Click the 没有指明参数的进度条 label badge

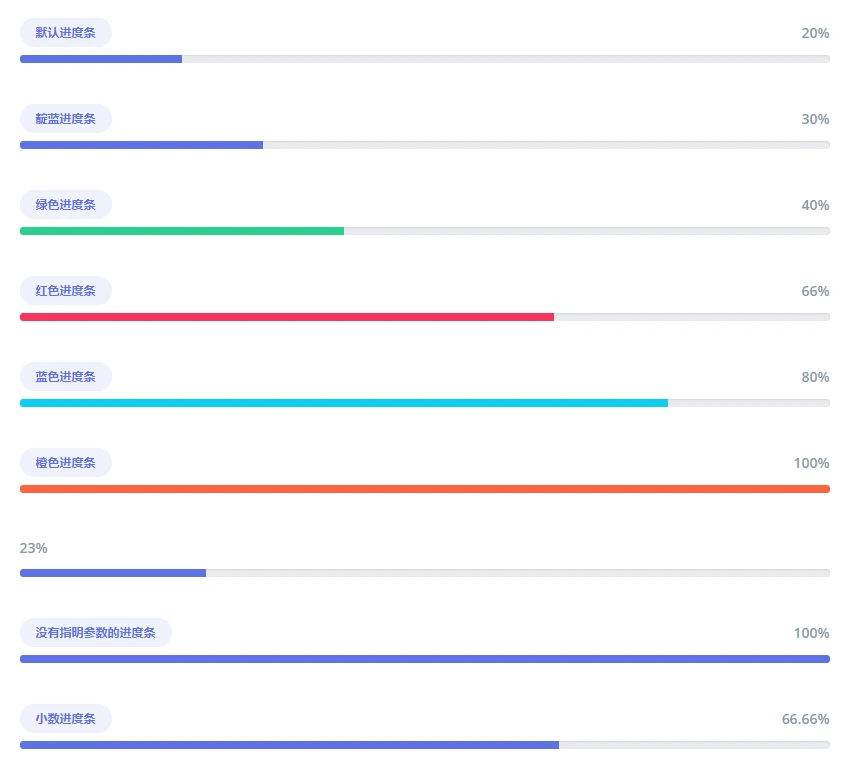[x=95, y=633]
